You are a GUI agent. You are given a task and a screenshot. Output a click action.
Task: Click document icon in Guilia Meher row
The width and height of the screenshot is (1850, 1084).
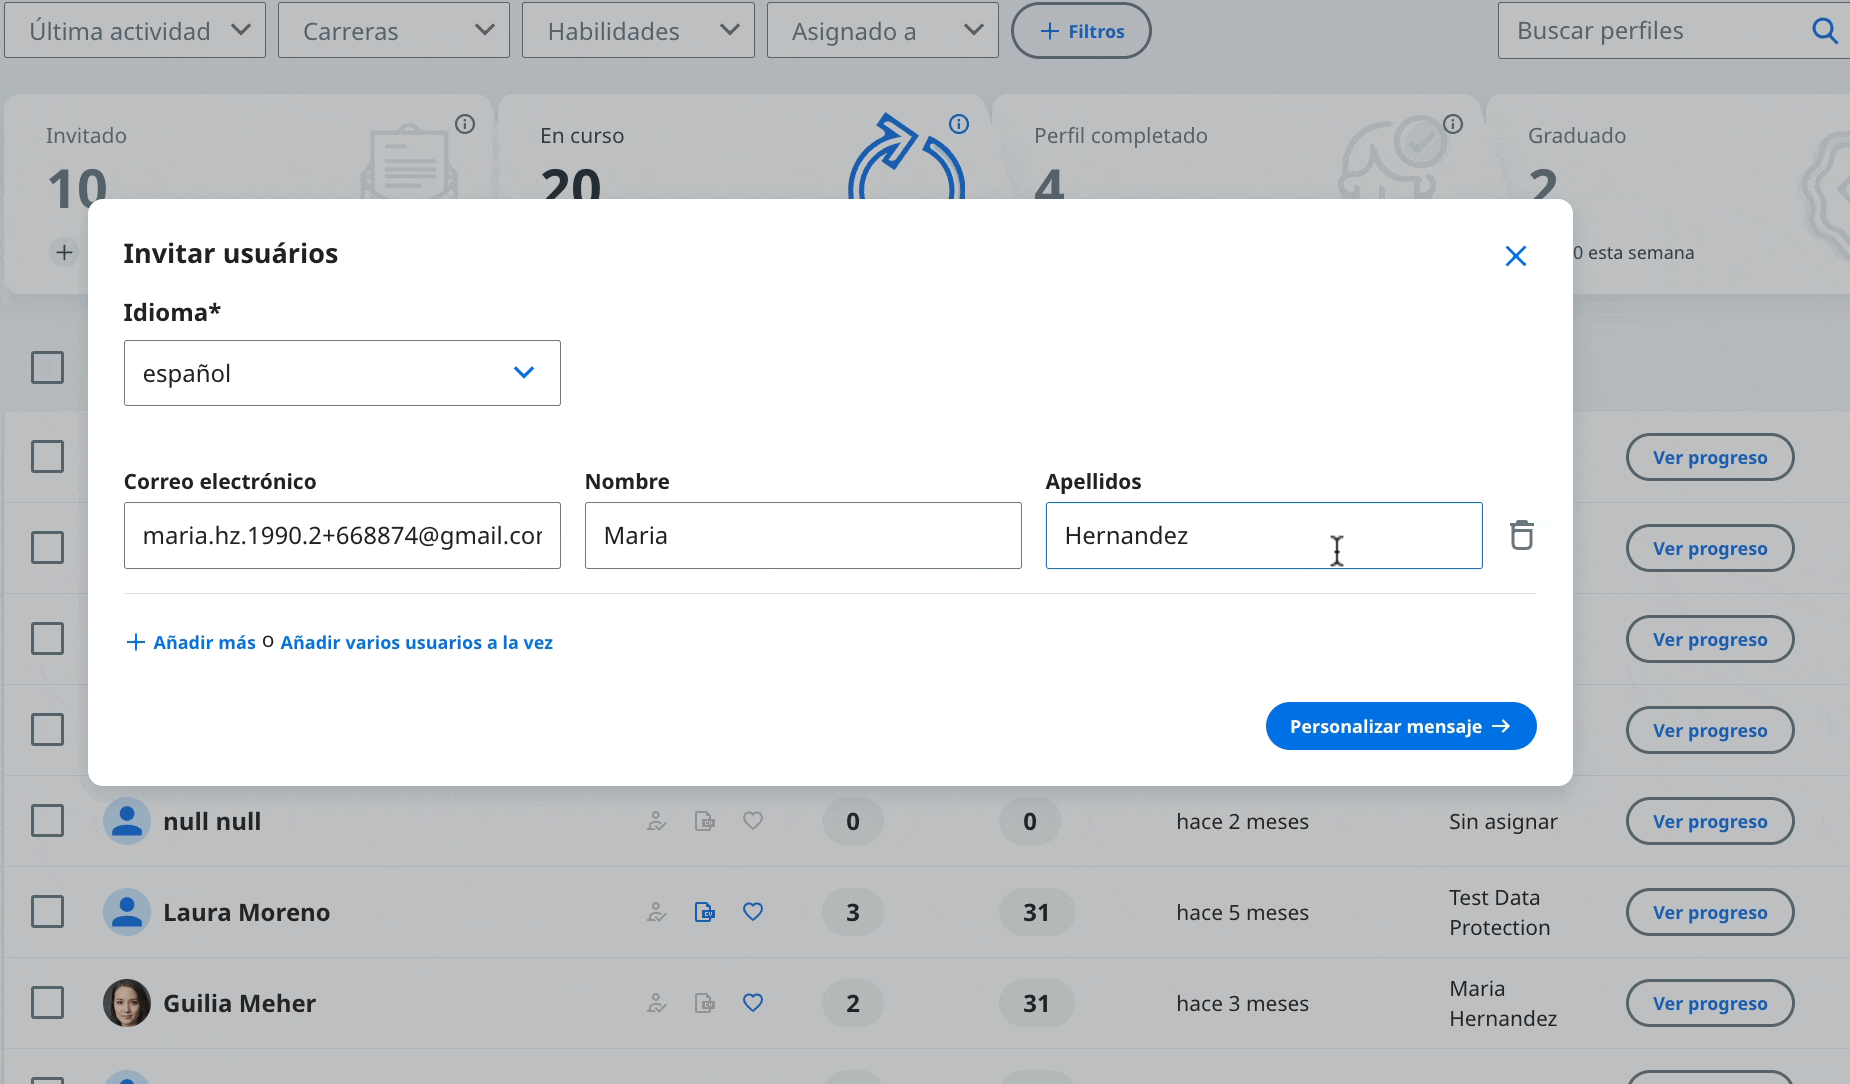705,1003
